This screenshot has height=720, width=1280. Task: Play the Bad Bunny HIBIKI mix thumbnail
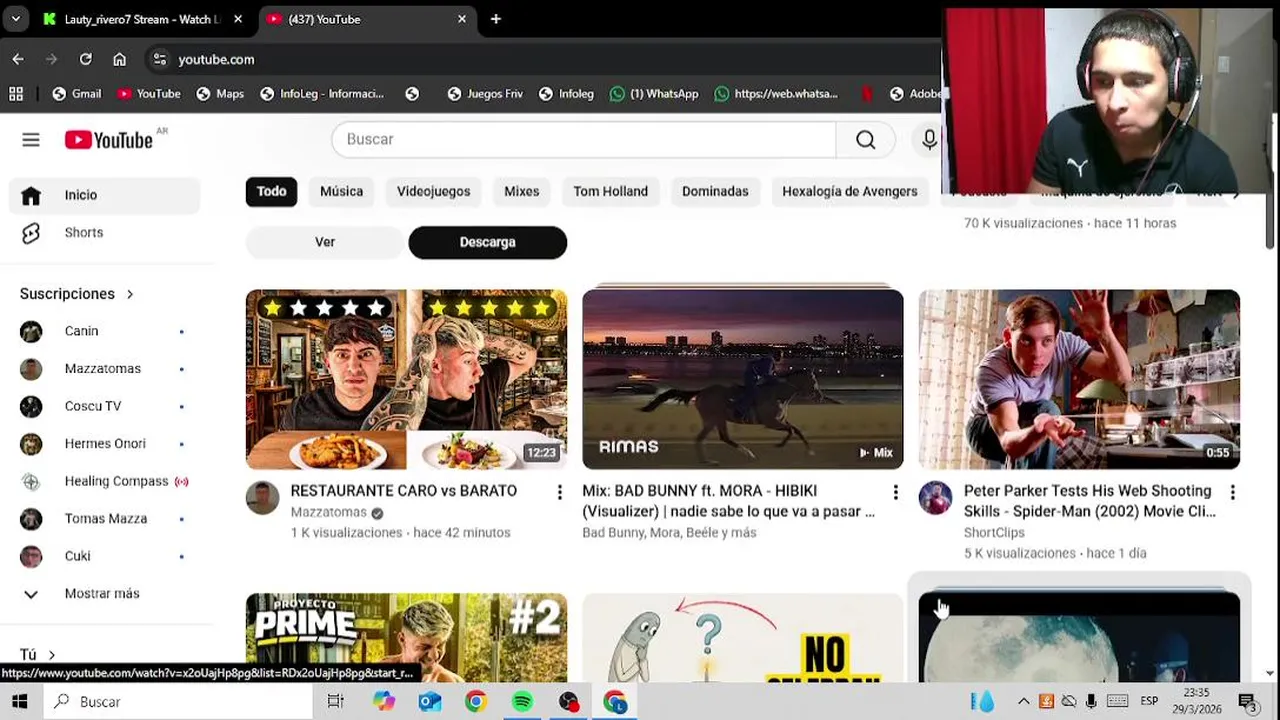[x=743, y=379]
